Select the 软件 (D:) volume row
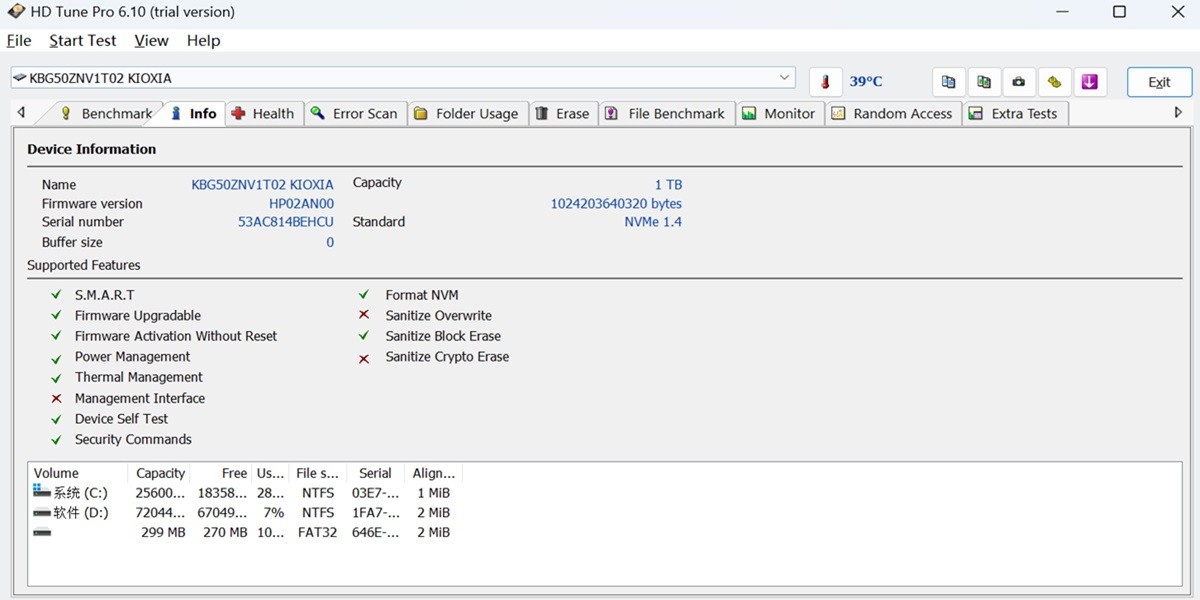The height and width of the screenshot is (600, 1200). coord(80,513)
